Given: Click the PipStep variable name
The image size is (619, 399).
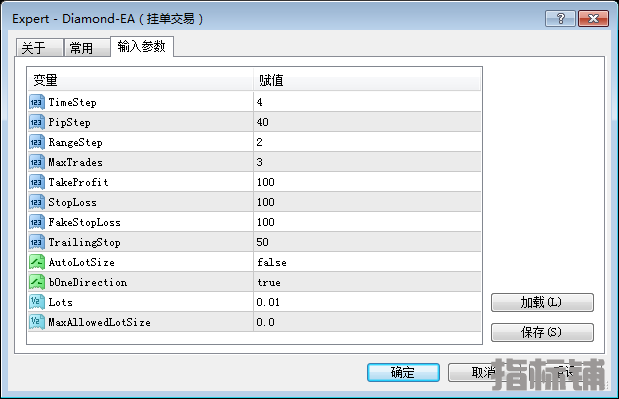Looking at the screenshot, I should pos(69,123).
